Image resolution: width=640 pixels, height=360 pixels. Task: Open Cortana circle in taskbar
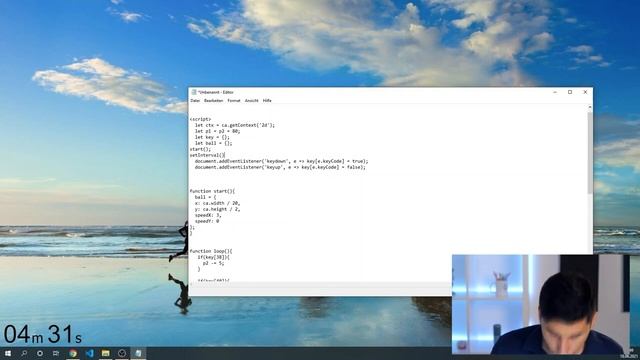pyautogui.click(x=40, y=353)
